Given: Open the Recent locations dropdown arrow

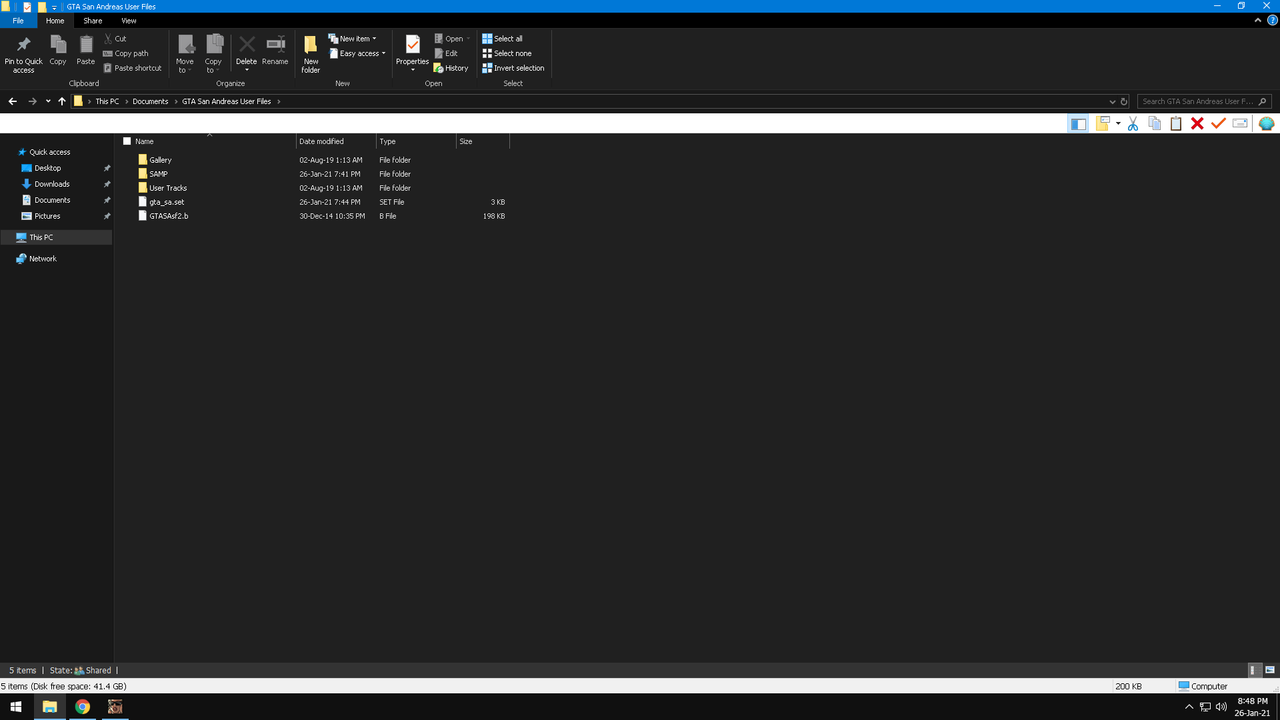Looking at the screenshot, I should [x=48, y=101].
